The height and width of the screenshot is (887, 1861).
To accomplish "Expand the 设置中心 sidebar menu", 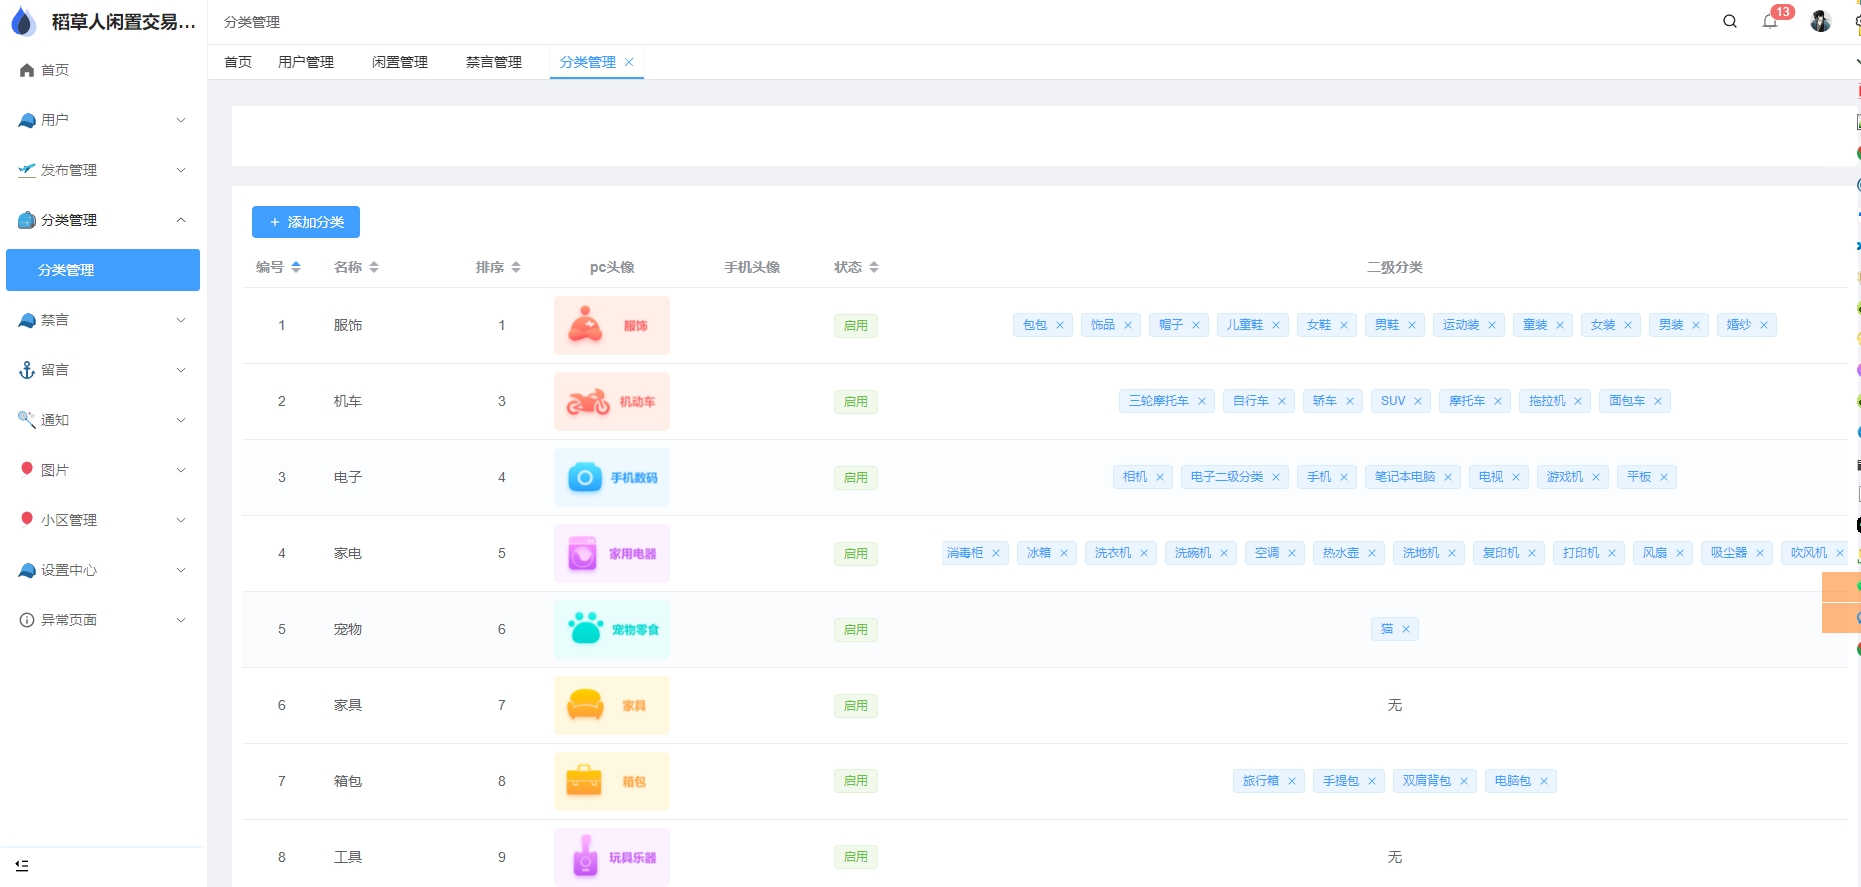I will [x=103, y=570].
